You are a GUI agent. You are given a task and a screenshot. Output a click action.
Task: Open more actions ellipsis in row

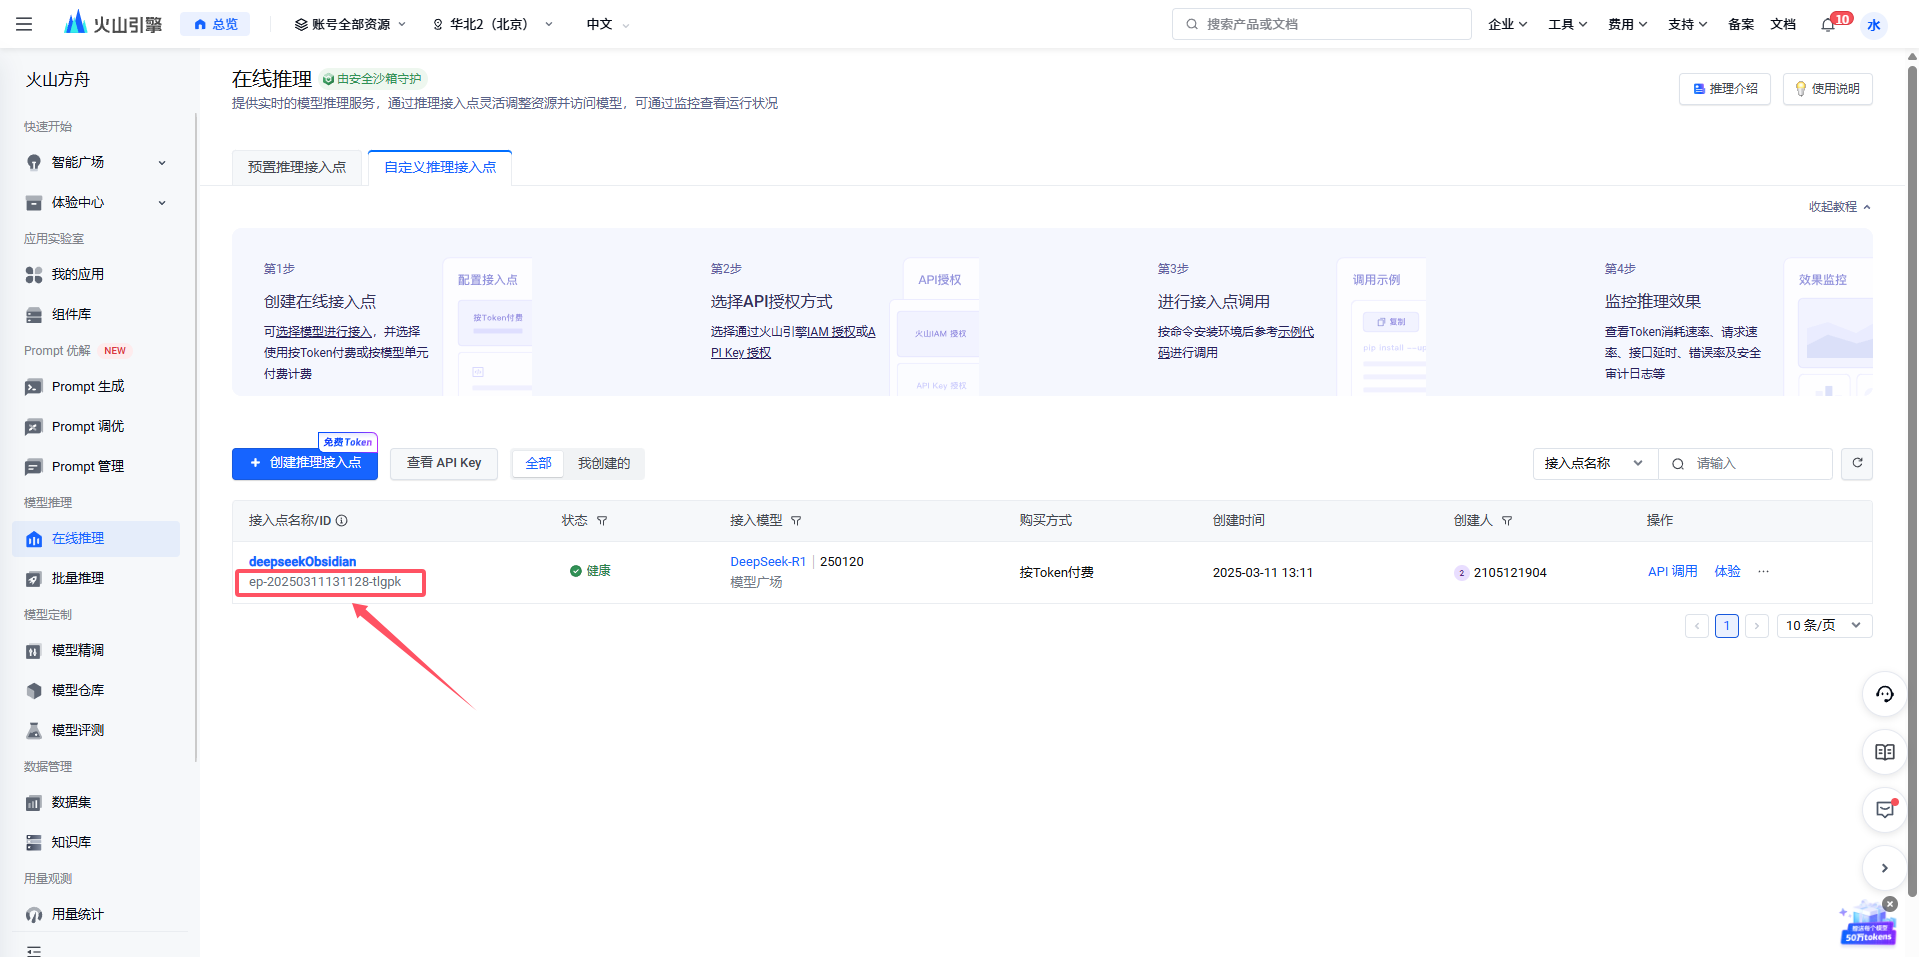pos(1763,571)
